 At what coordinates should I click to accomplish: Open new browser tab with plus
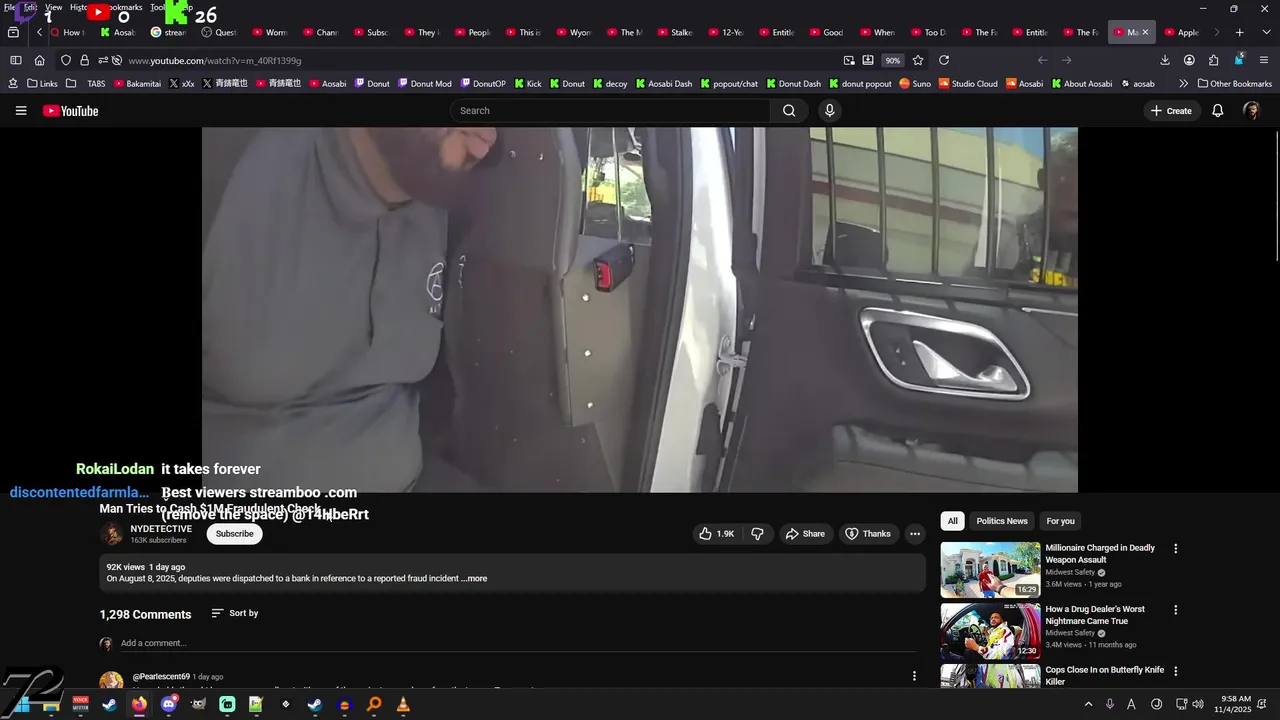pyautogui.click(x=1239, y=33)
